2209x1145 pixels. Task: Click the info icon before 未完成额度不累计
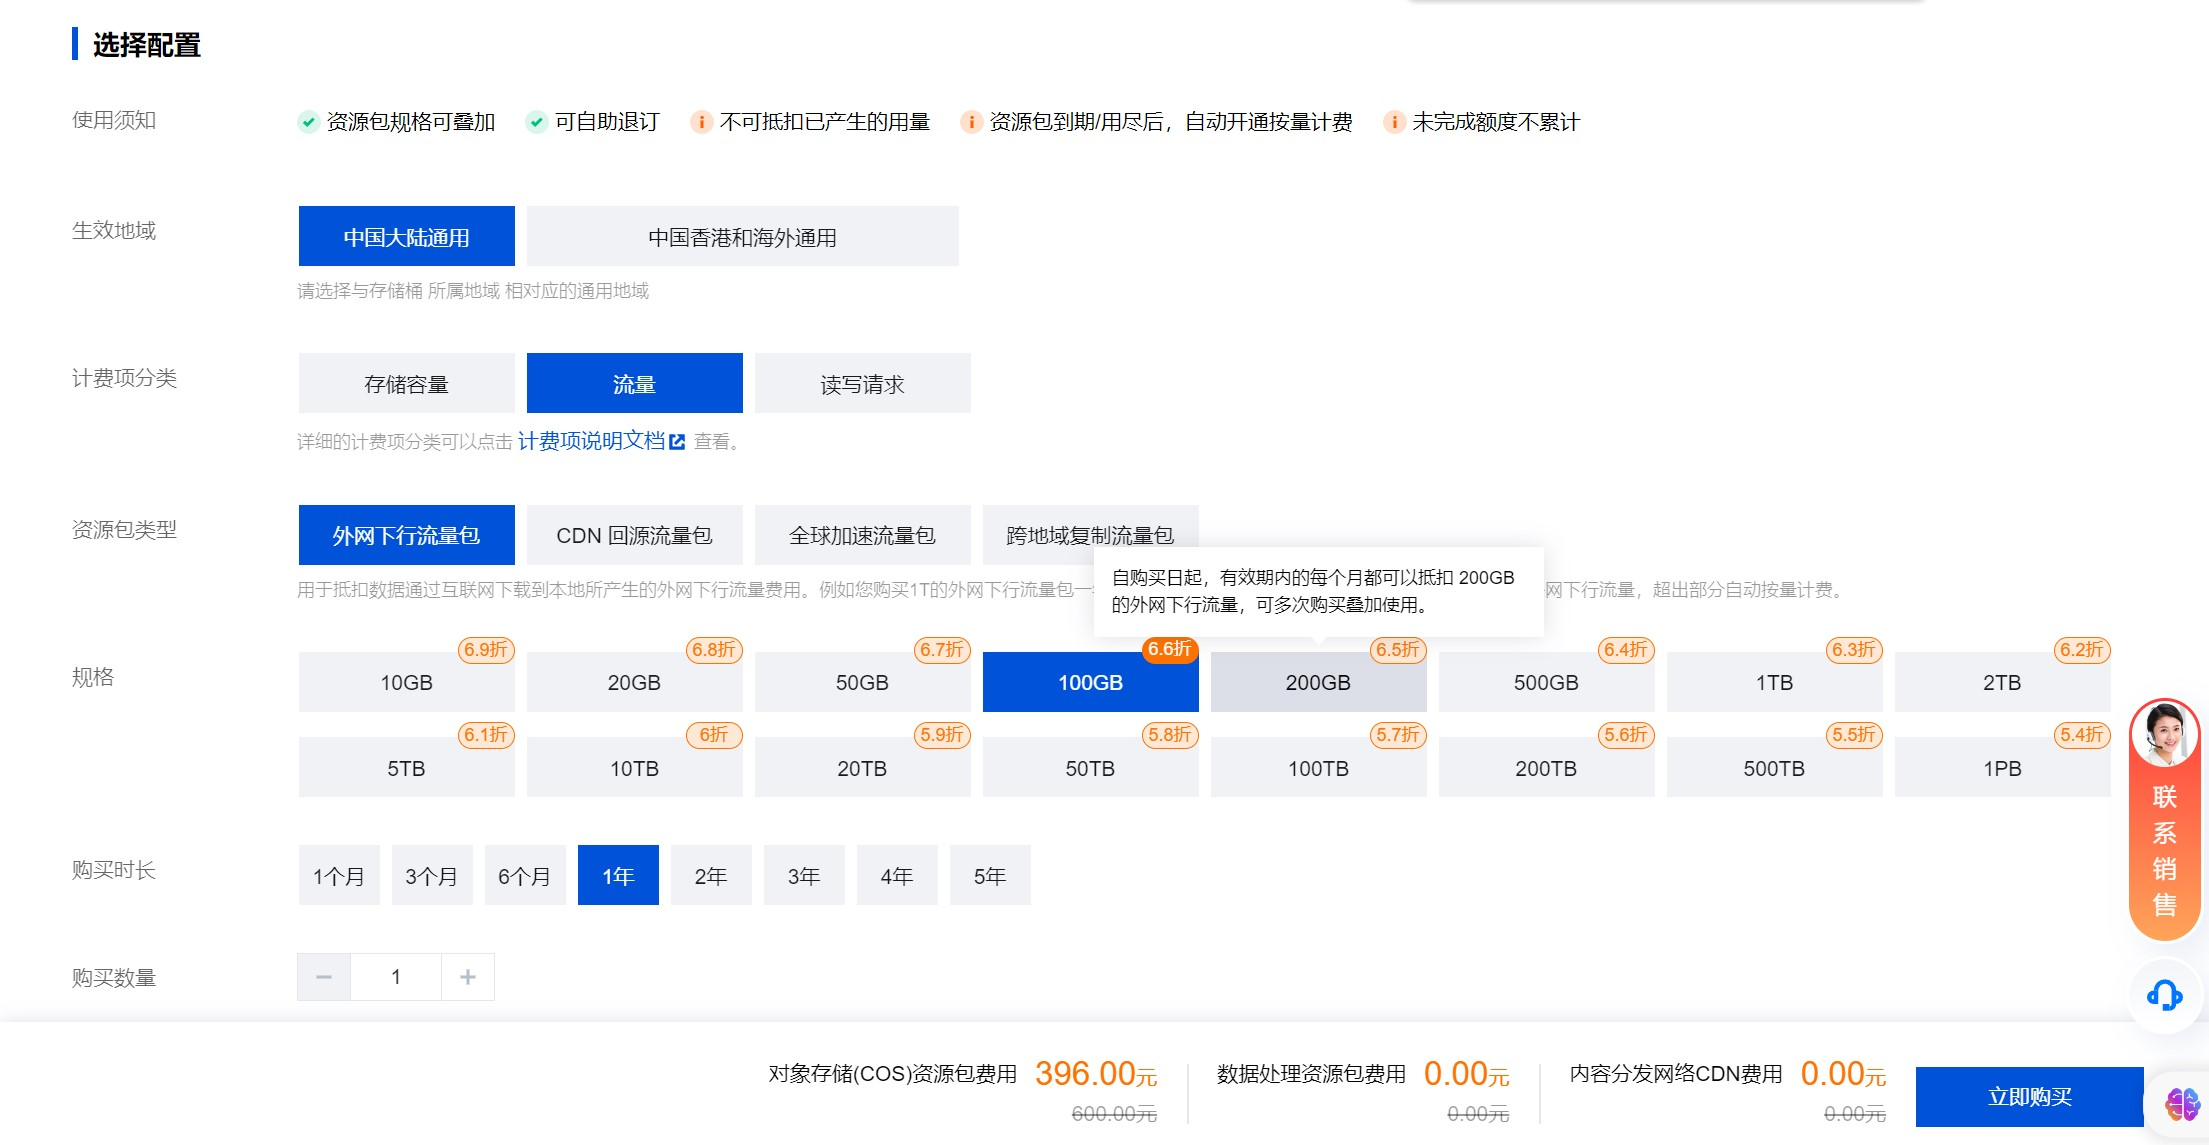tap(1393, 122)
